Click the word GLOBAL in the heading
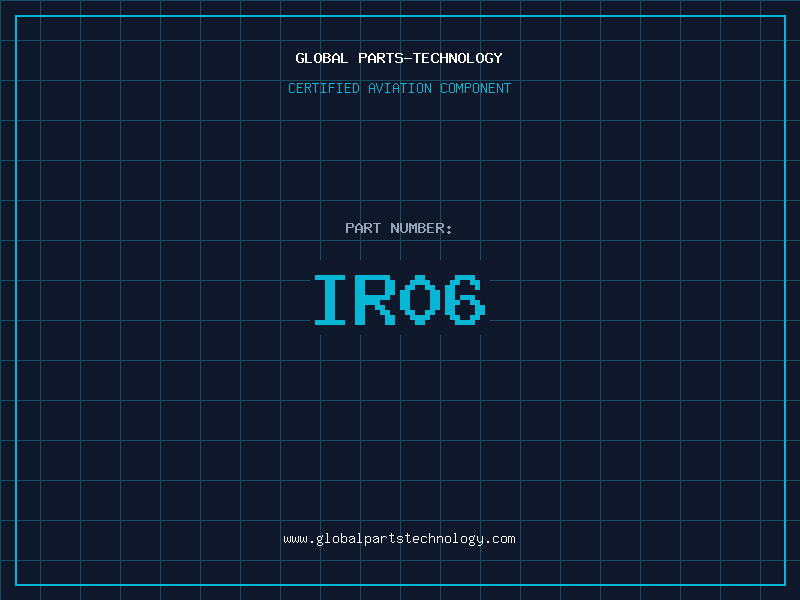Image resolution: width=800 pixels, height=600 pixels. 322,58
